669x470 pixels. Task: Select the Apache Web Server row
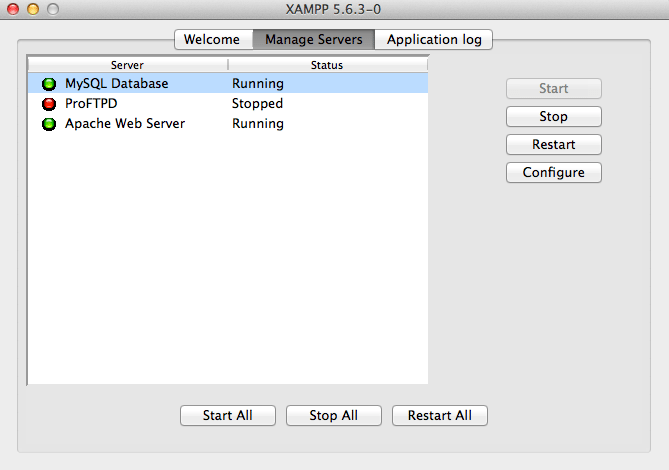(x=228, y=123)
